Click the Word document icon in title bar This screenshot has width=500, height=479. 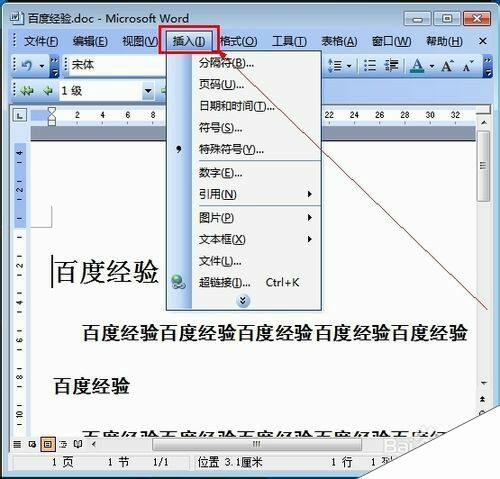[16, 18]
